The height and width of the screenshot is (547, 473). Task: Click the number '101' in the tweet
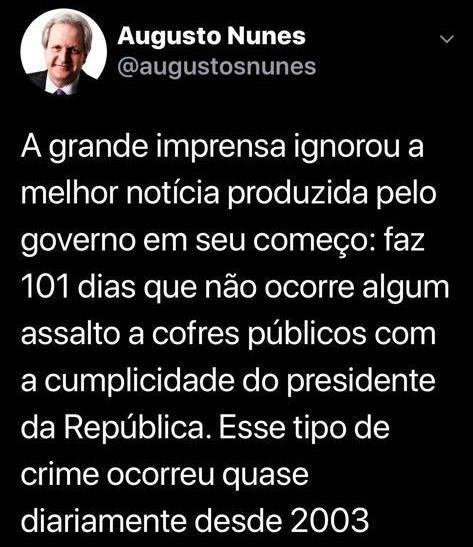tap(44, 287)
